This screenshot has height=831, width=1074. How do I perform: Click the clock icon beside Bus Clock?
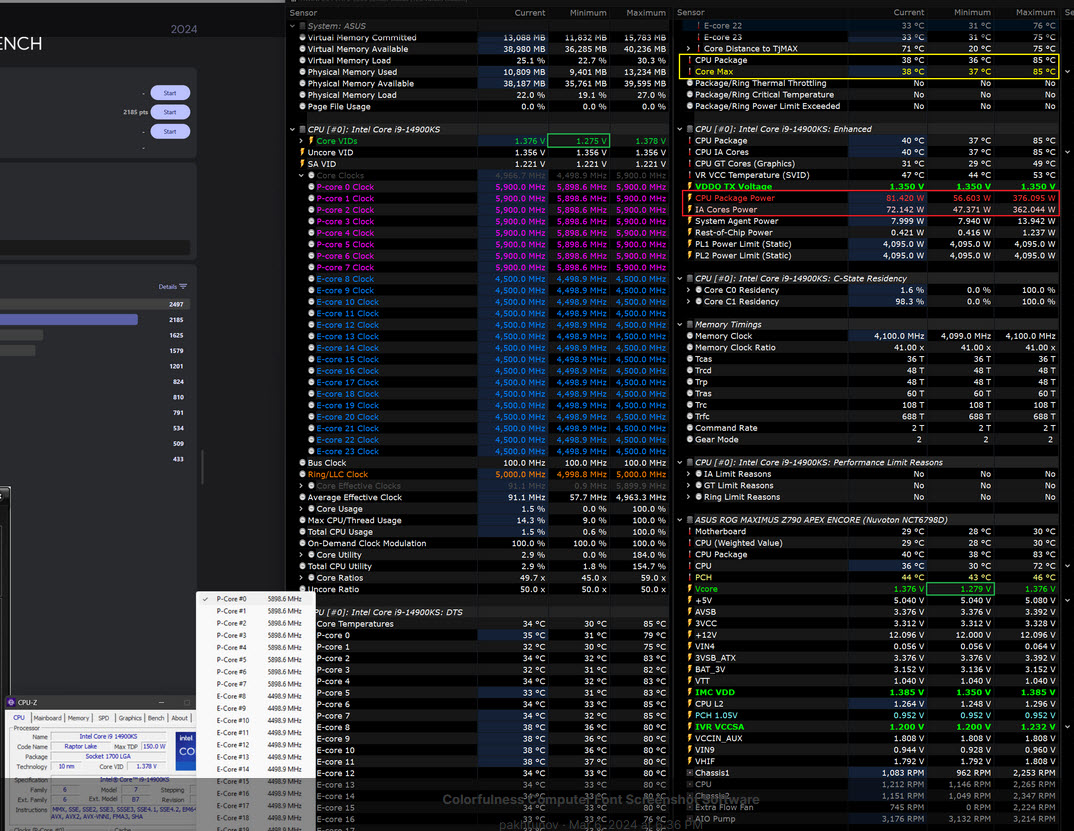coord(302,463)
